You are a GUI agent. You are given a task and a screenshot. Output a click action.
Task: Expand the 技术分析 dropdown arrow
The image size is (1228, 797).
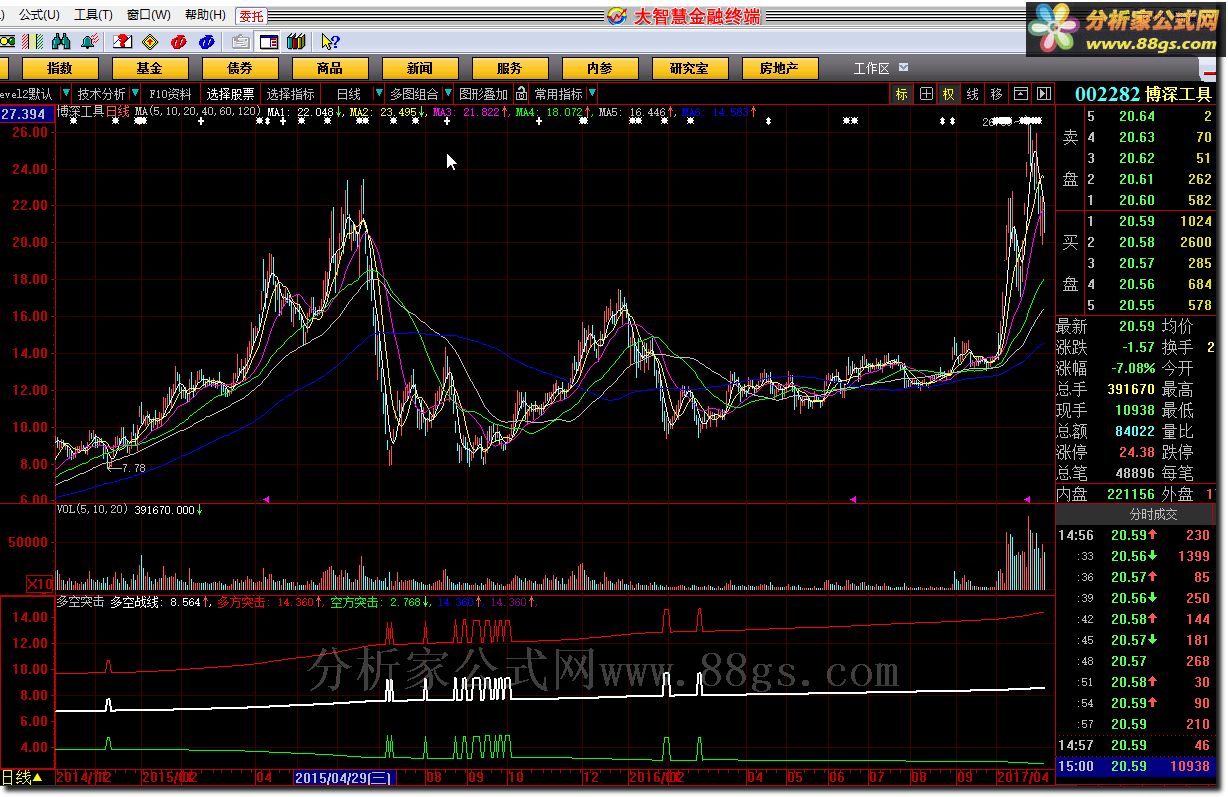[x=135, y=94]
